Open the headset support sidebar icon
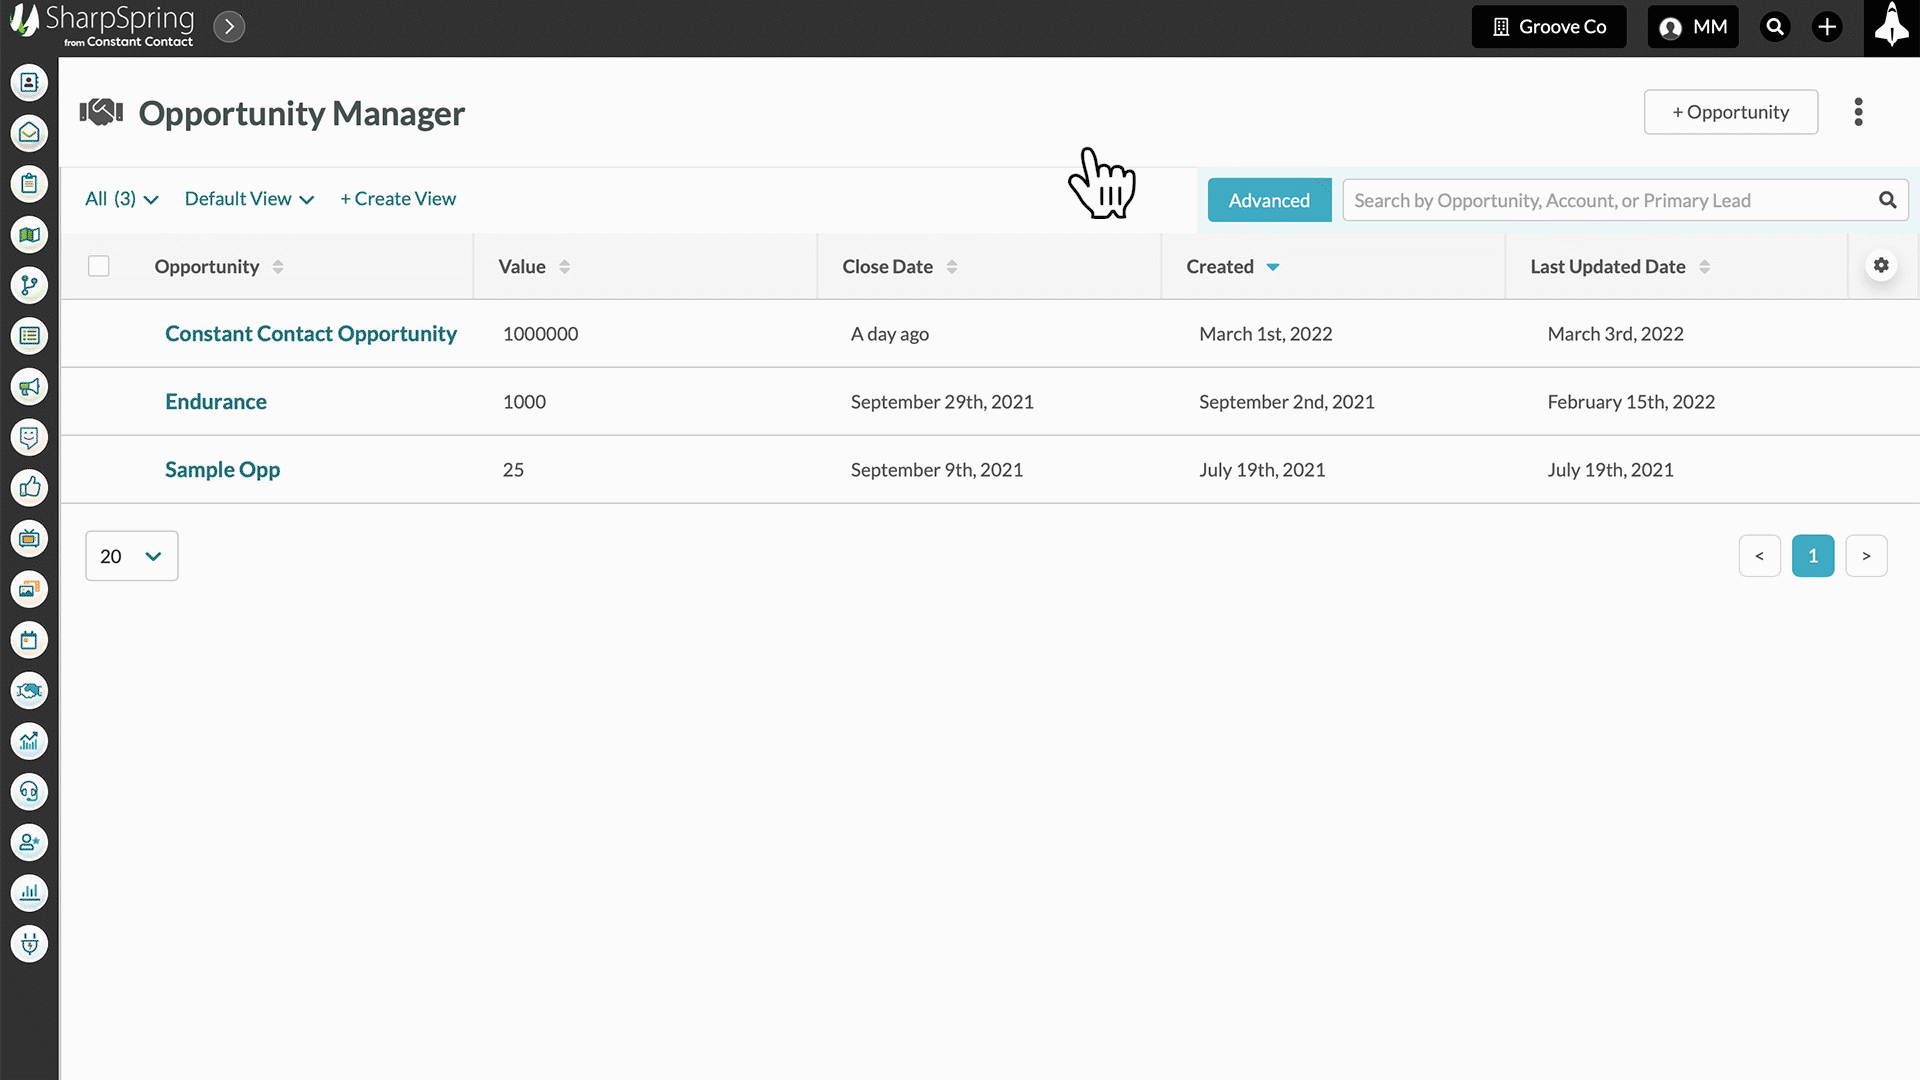Screen dimensions: 1920x1080 click(29, 792)
